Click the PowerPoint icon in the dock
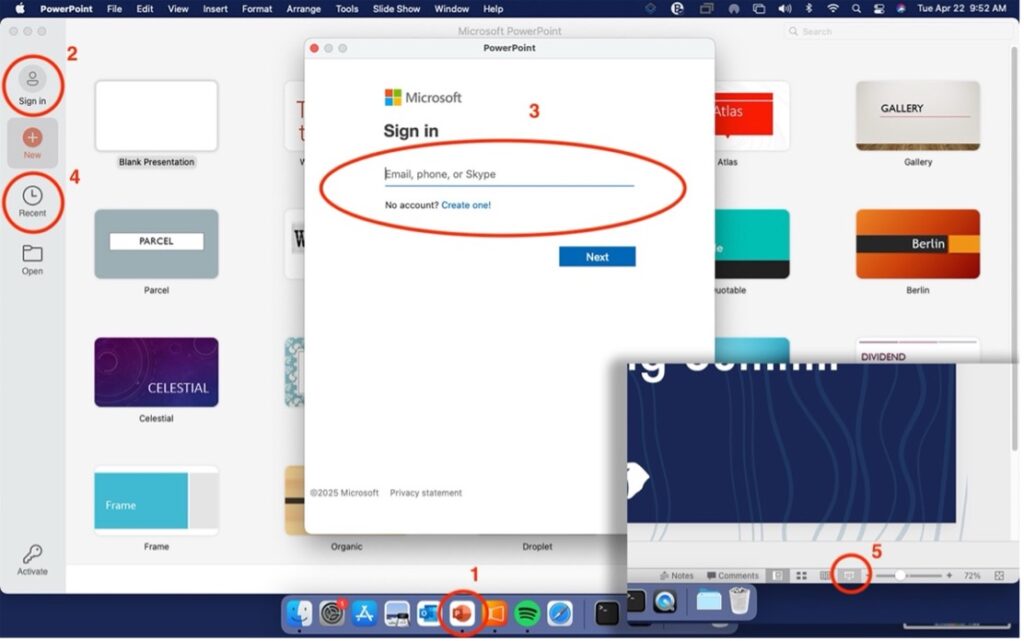Image resolution: width=1024 pixels, height=641 pixels. coord(462,614)
